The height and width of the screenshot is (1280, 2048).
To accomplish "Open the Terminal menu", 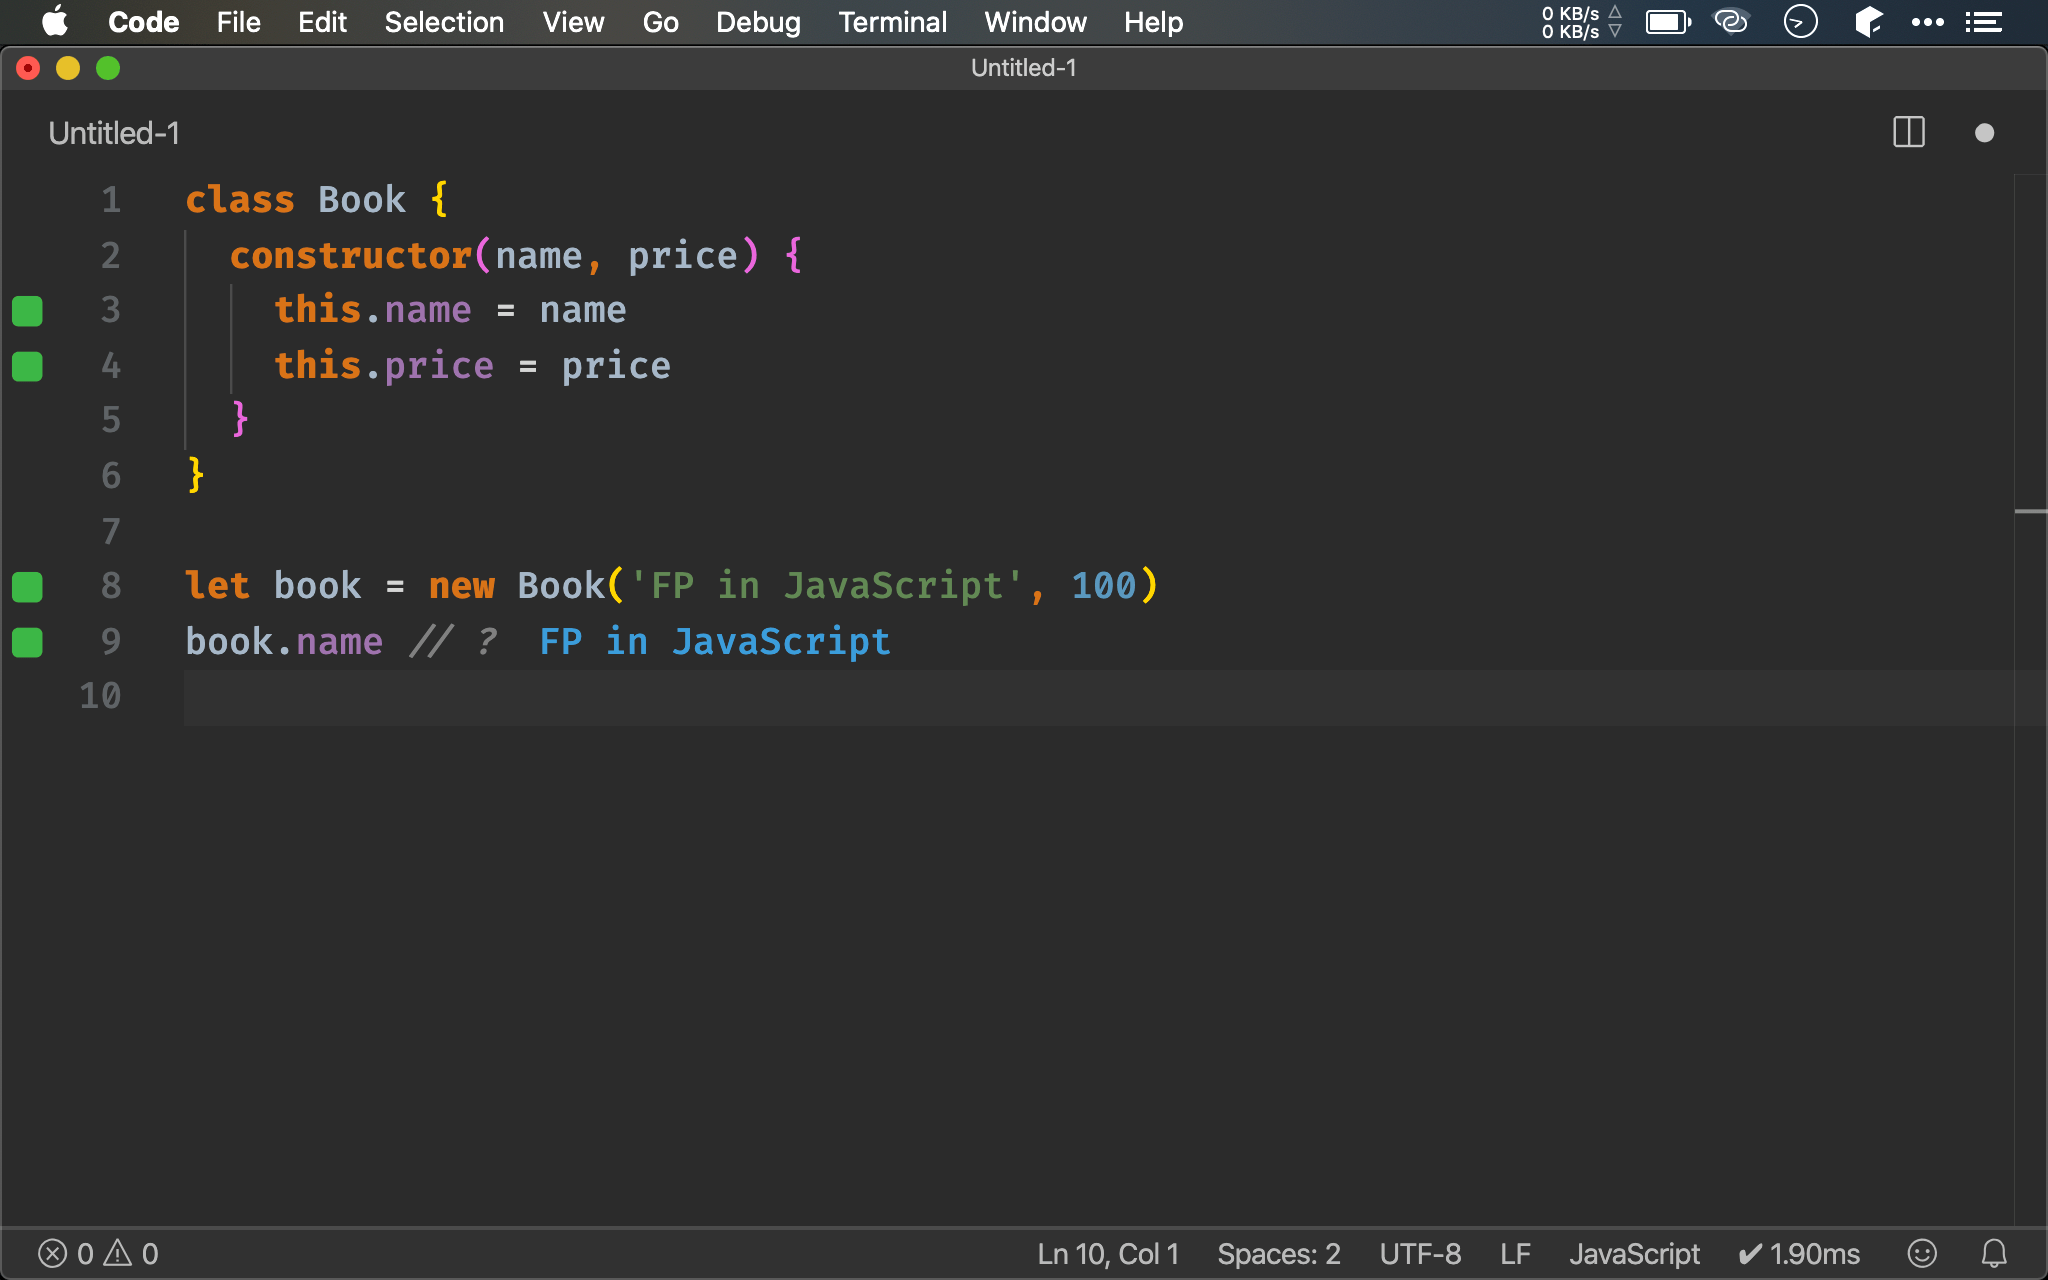I will coord(892,22).
